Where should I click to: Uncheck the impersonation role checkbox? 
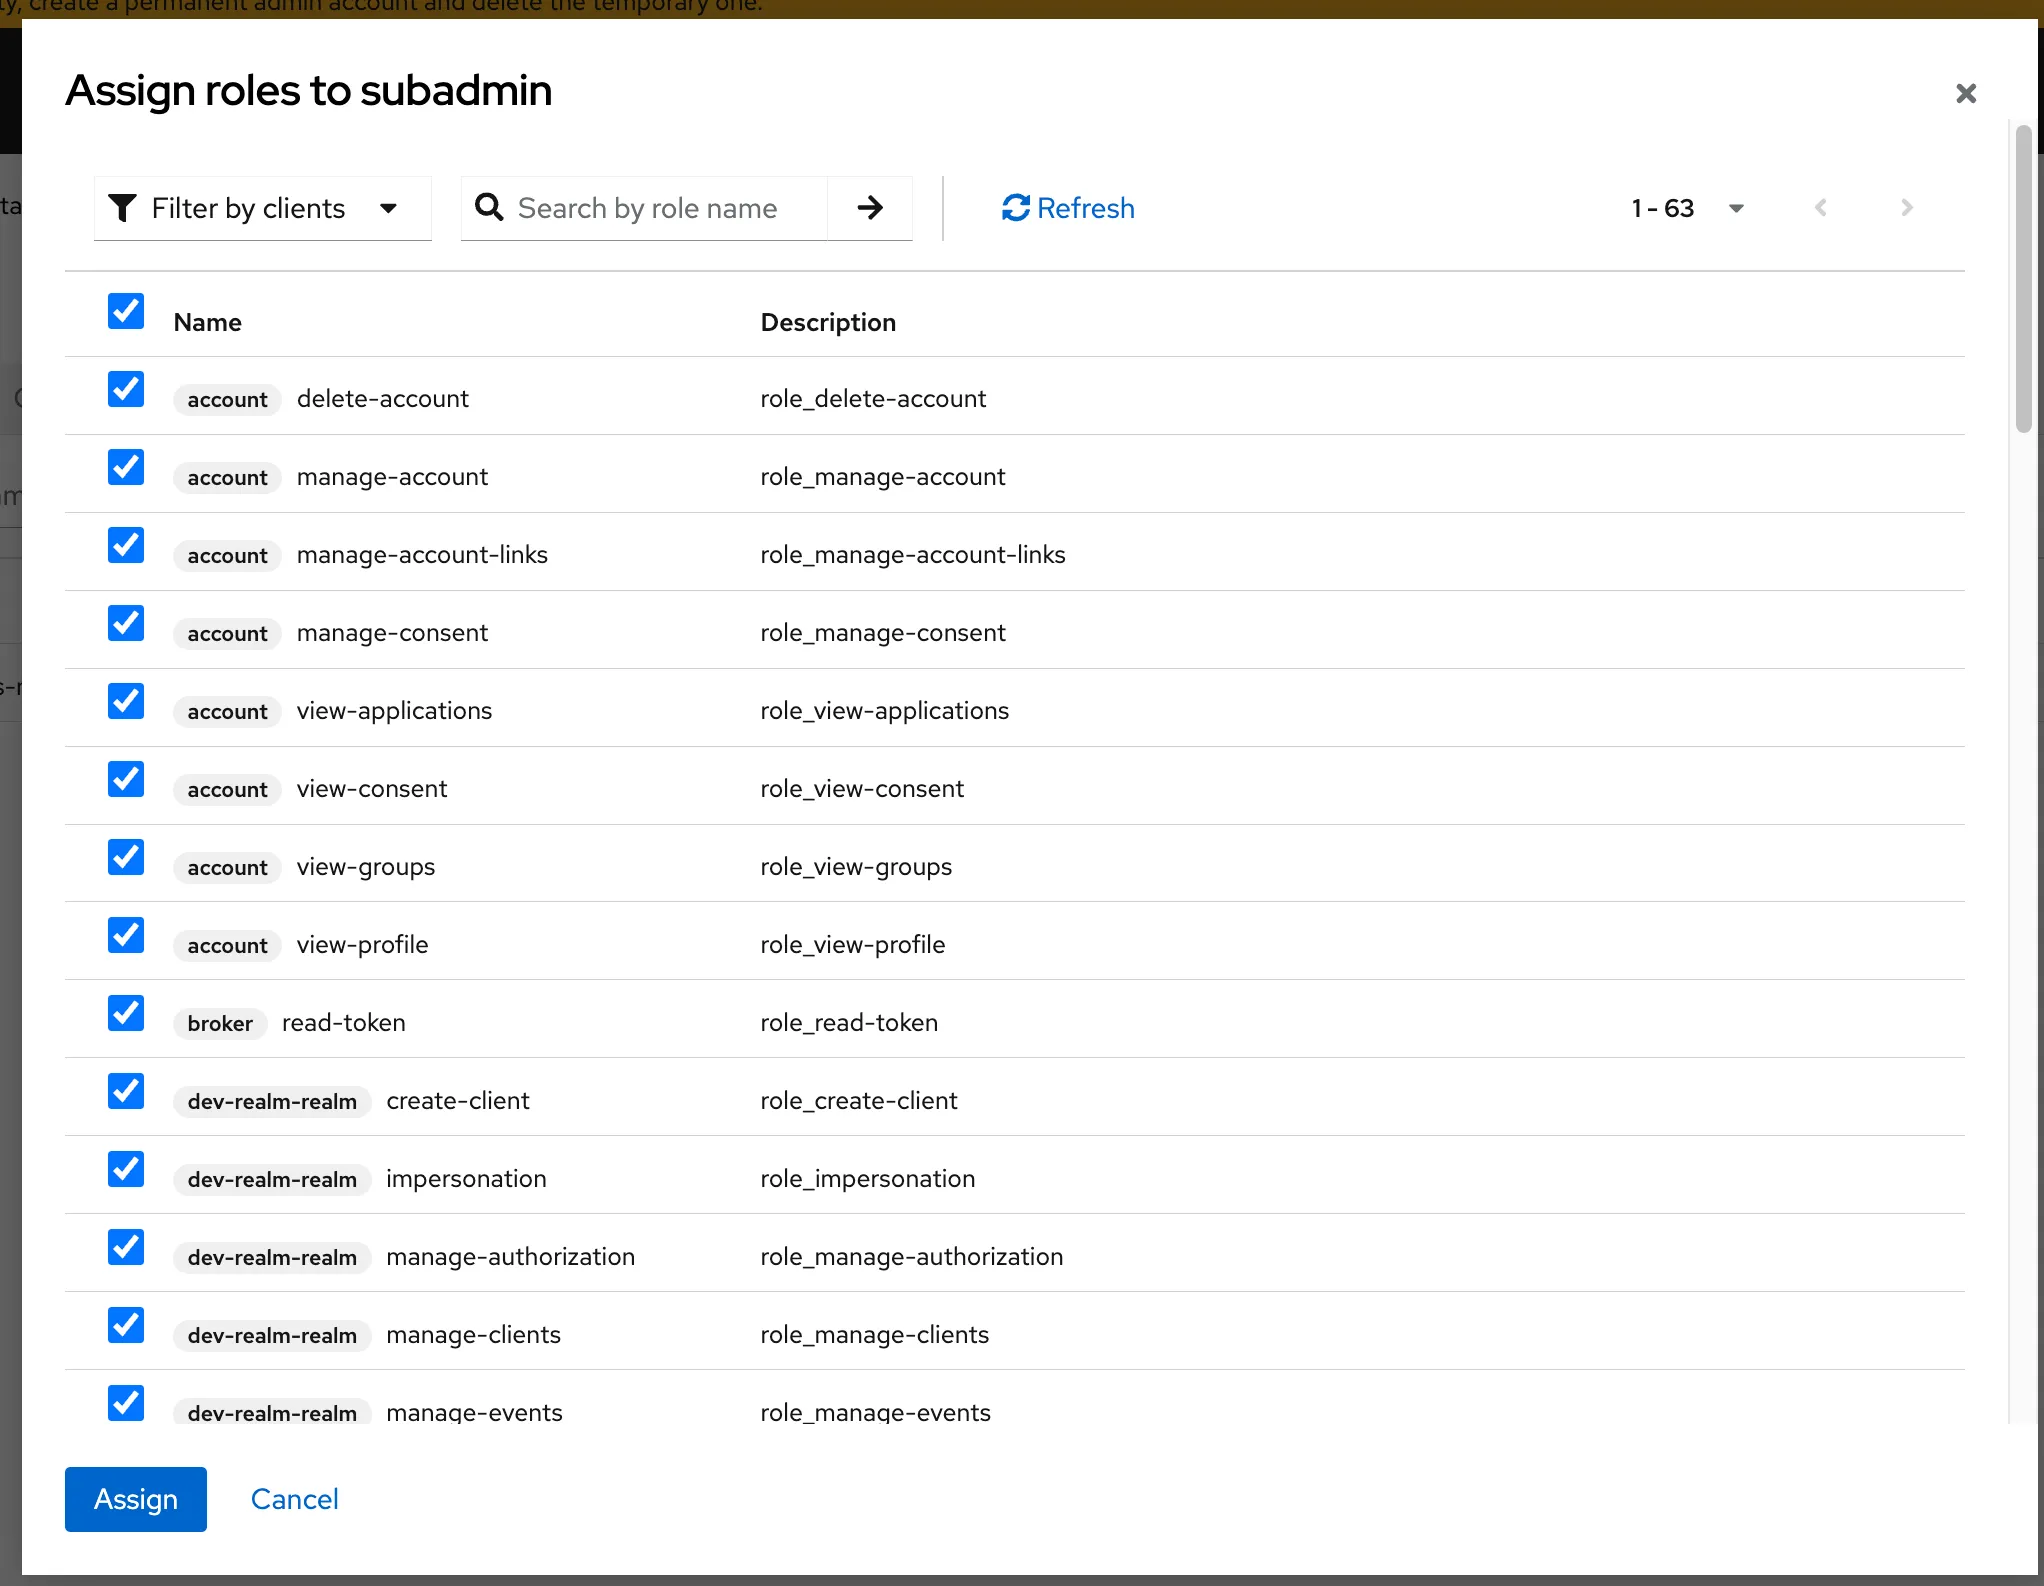pyautogui.click(x=126, y=1169)
